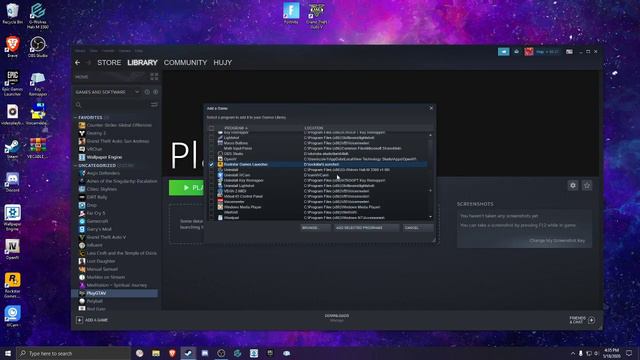Select Discord desktop icon
Viewport: 640px width, 360px height.
12,182
